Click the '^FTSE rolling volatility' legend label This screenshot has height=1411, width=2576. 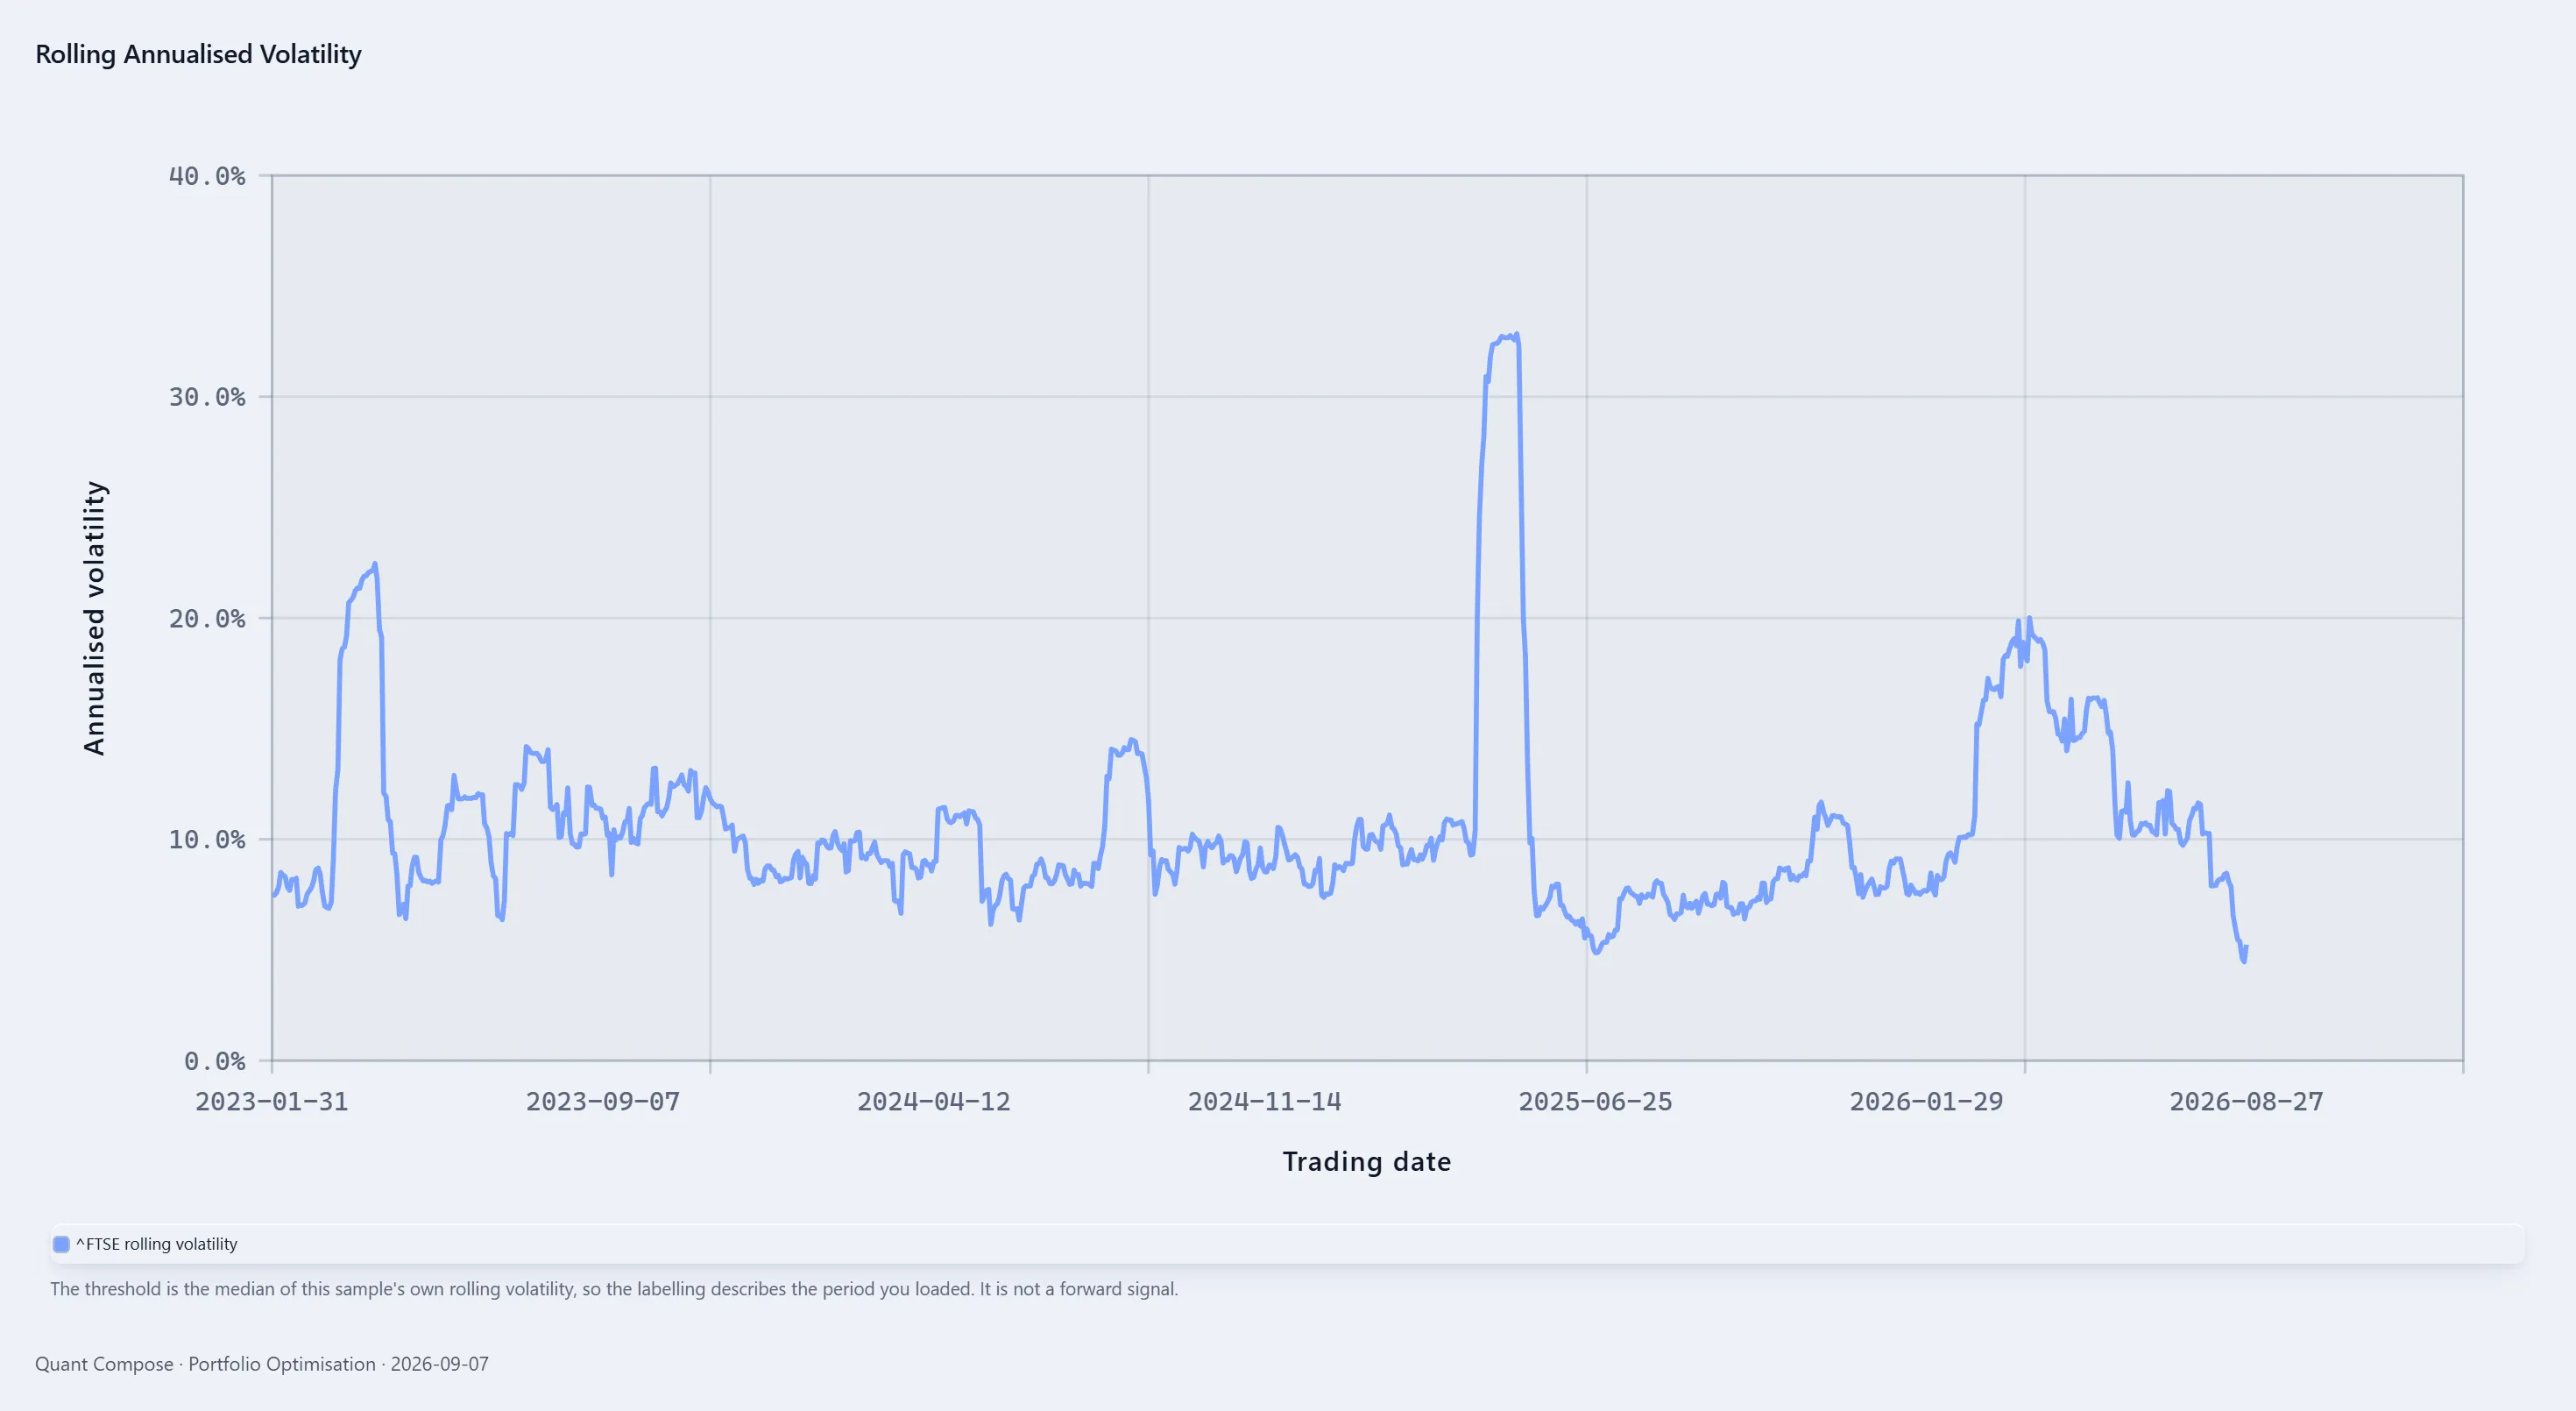157,1244
